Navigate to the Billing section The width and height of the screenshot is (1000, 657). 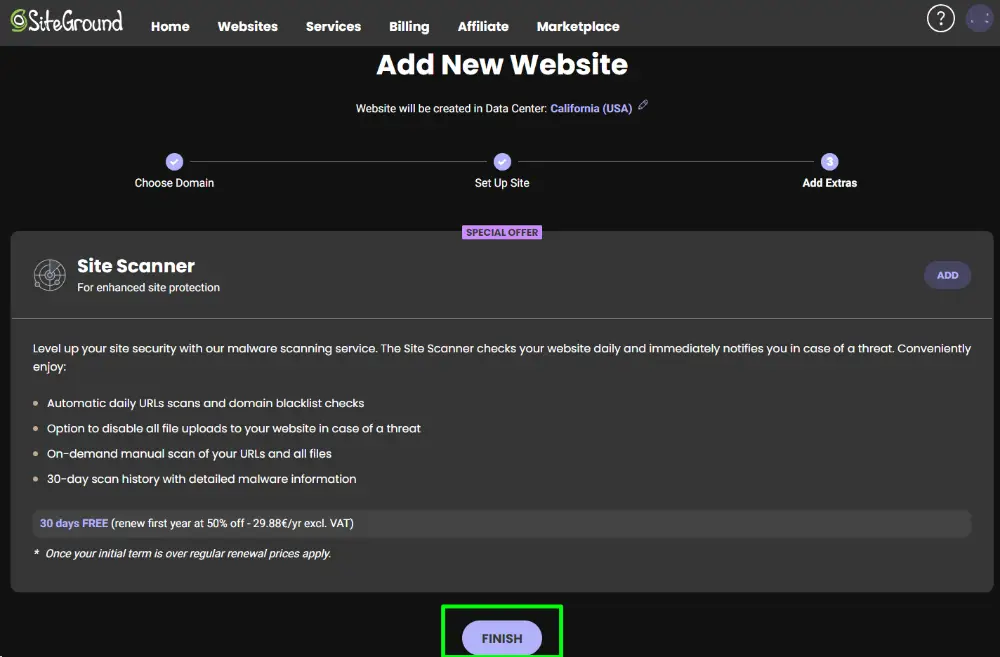409,27
